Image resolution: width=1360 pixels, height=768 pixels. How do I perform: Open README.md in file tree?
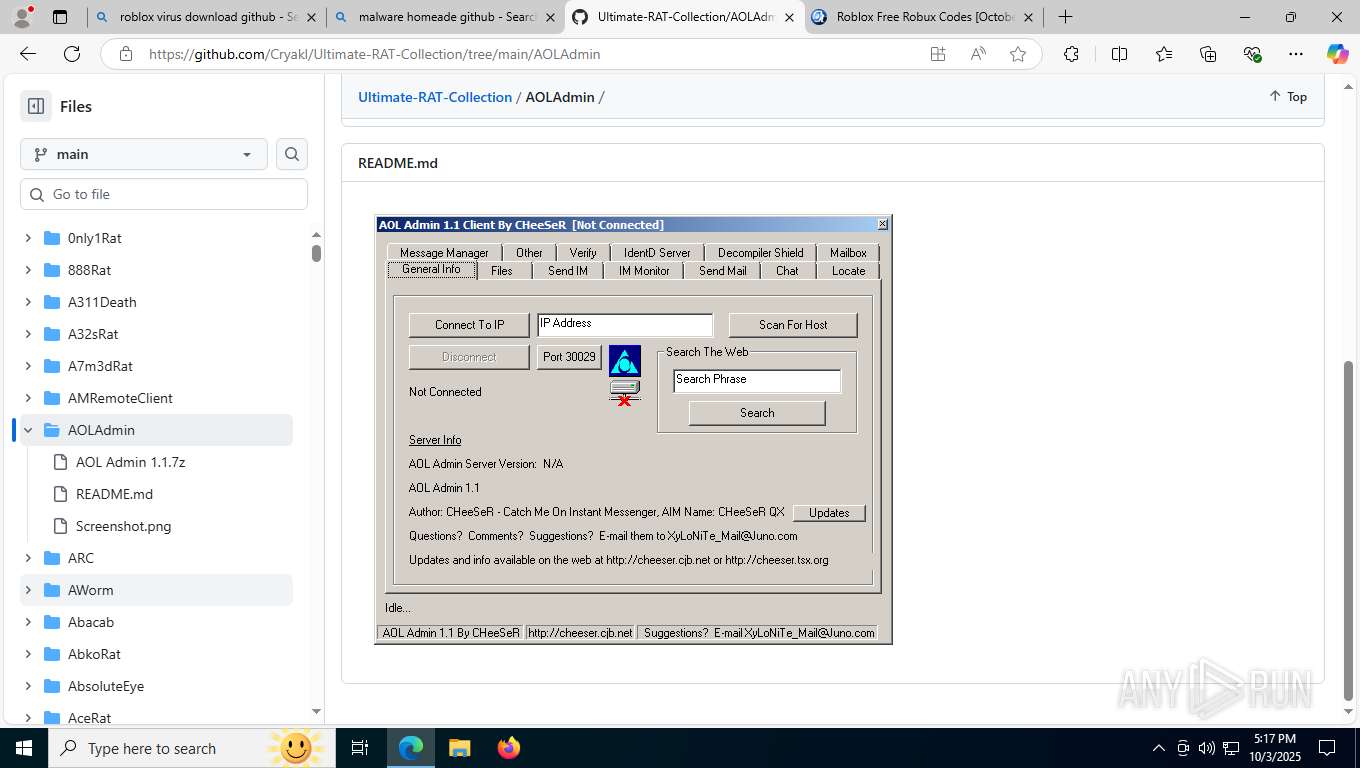pyautogui.click(x=114, y=494)
